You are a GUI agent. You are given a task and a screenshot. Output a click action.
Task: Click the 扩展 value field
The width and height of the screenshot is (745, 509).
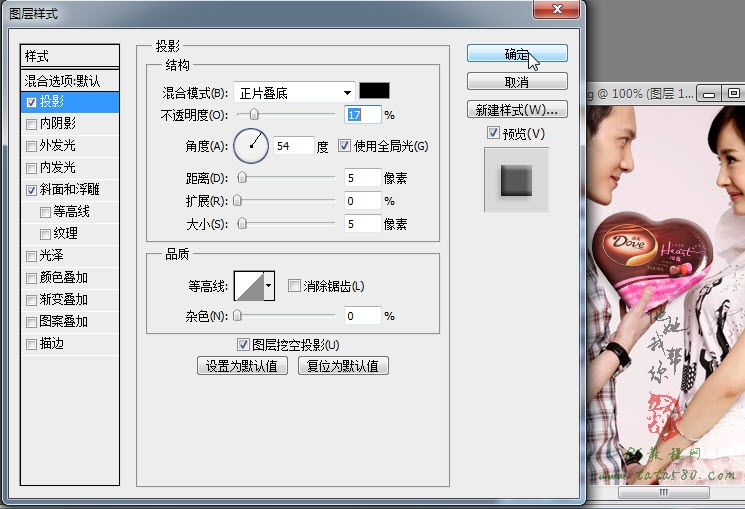pyautogui.click(x=363, y=201)
